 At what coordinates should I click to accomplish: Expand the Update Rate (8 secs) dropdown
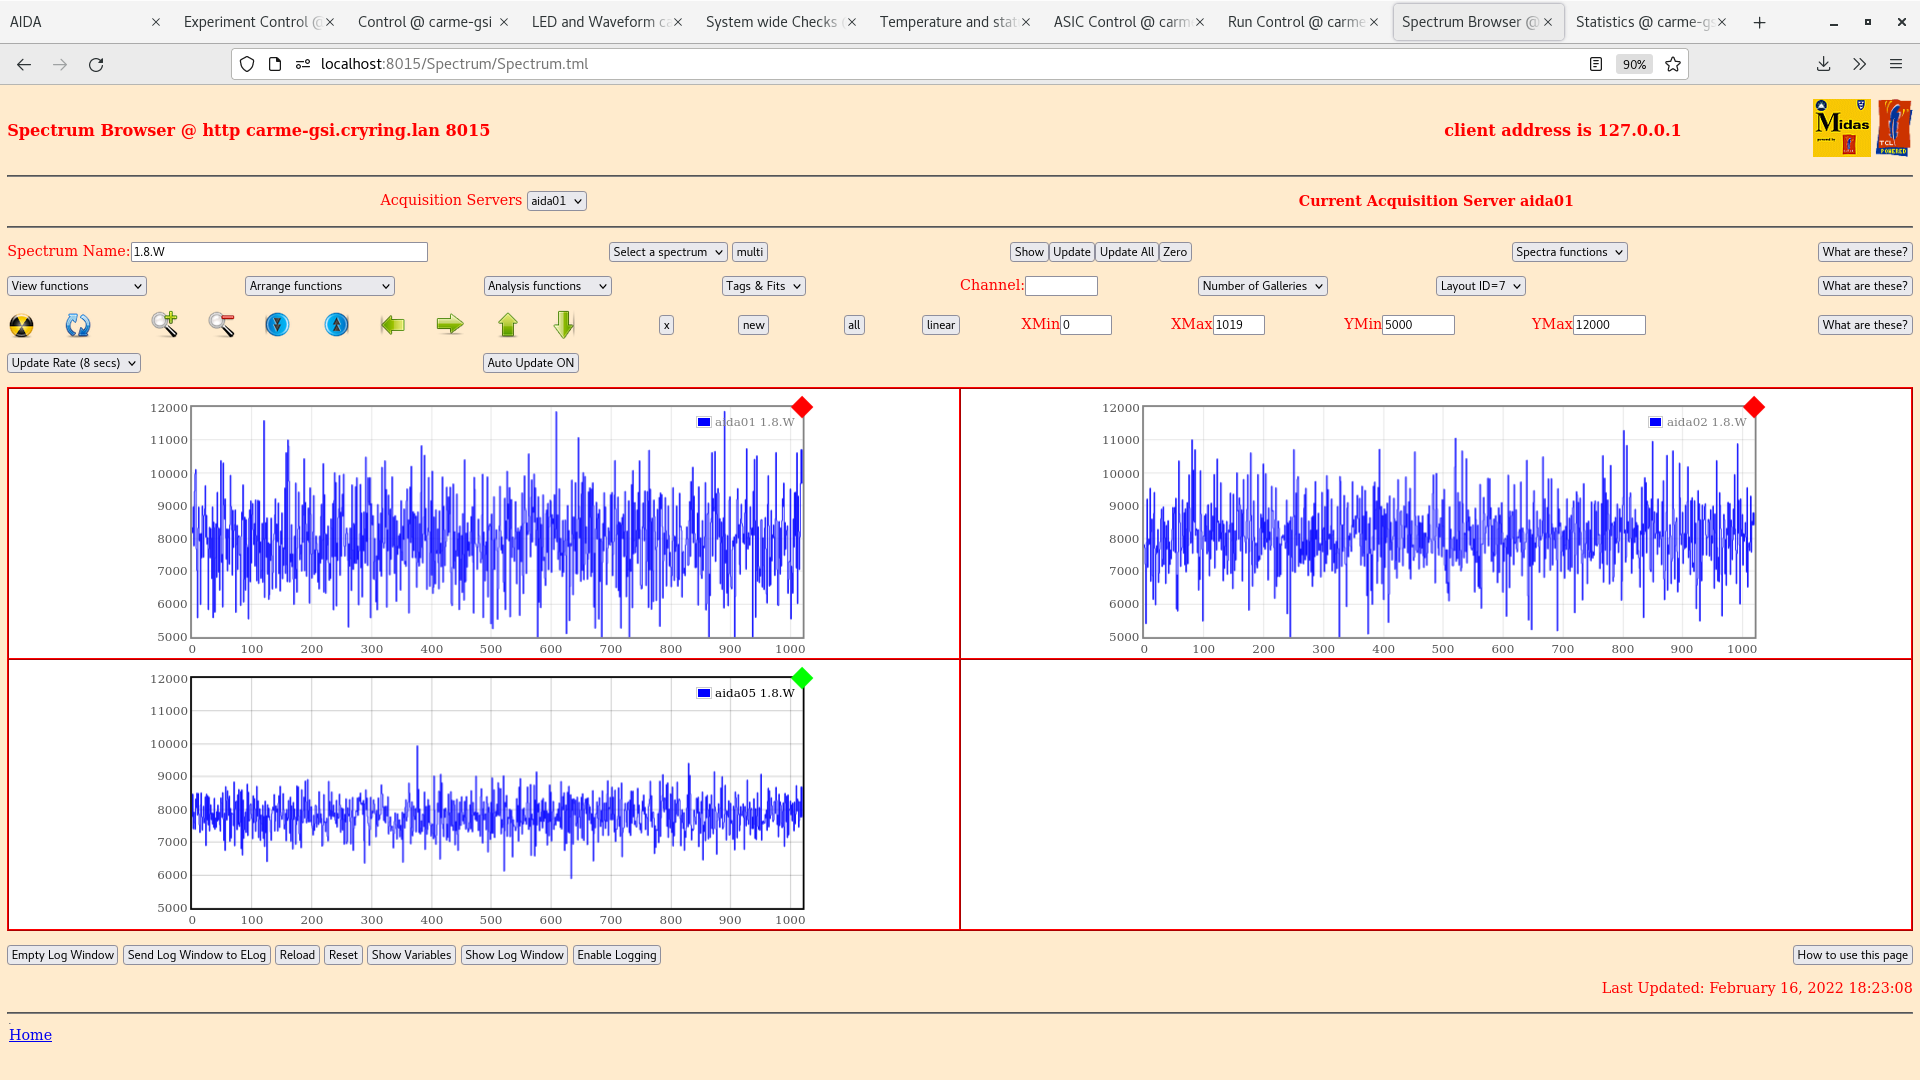(74, 363)
